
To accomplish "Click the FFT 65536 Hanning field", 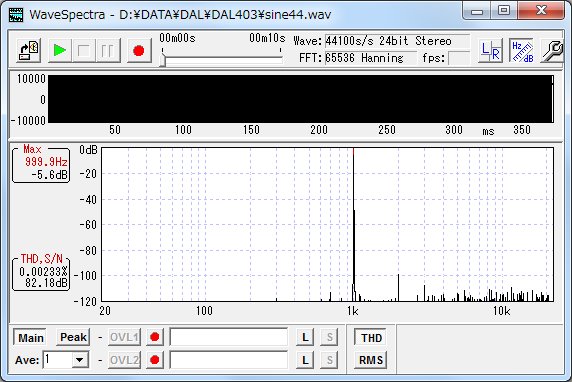I will (x=371, y=58).
